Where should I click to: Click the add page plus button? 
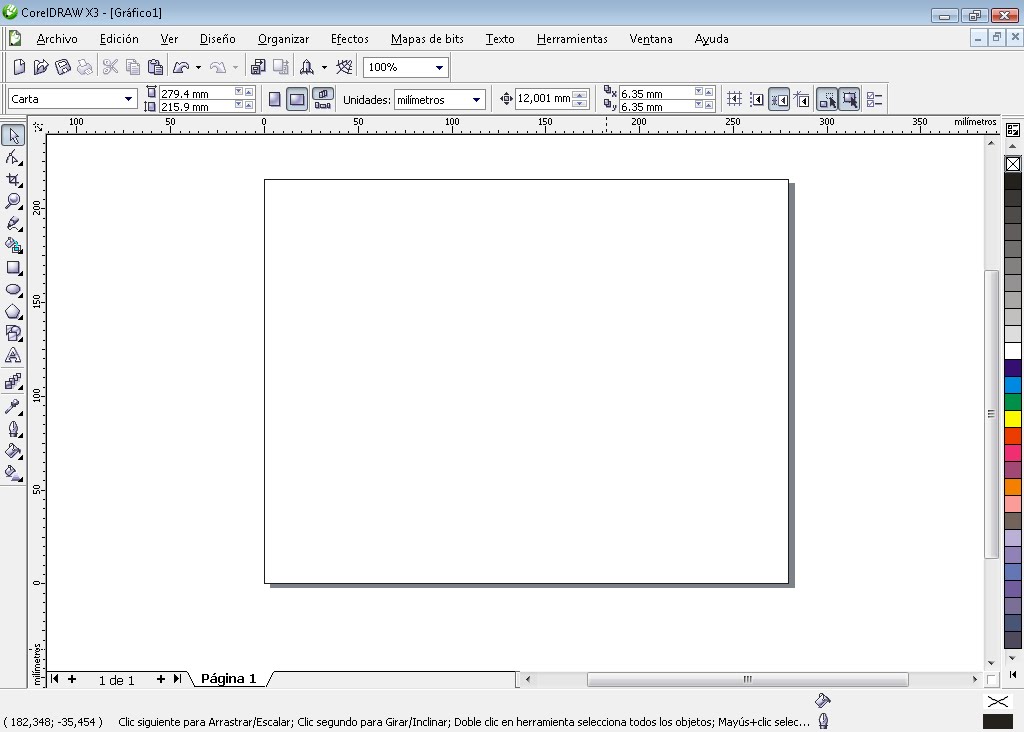point(72,679)
